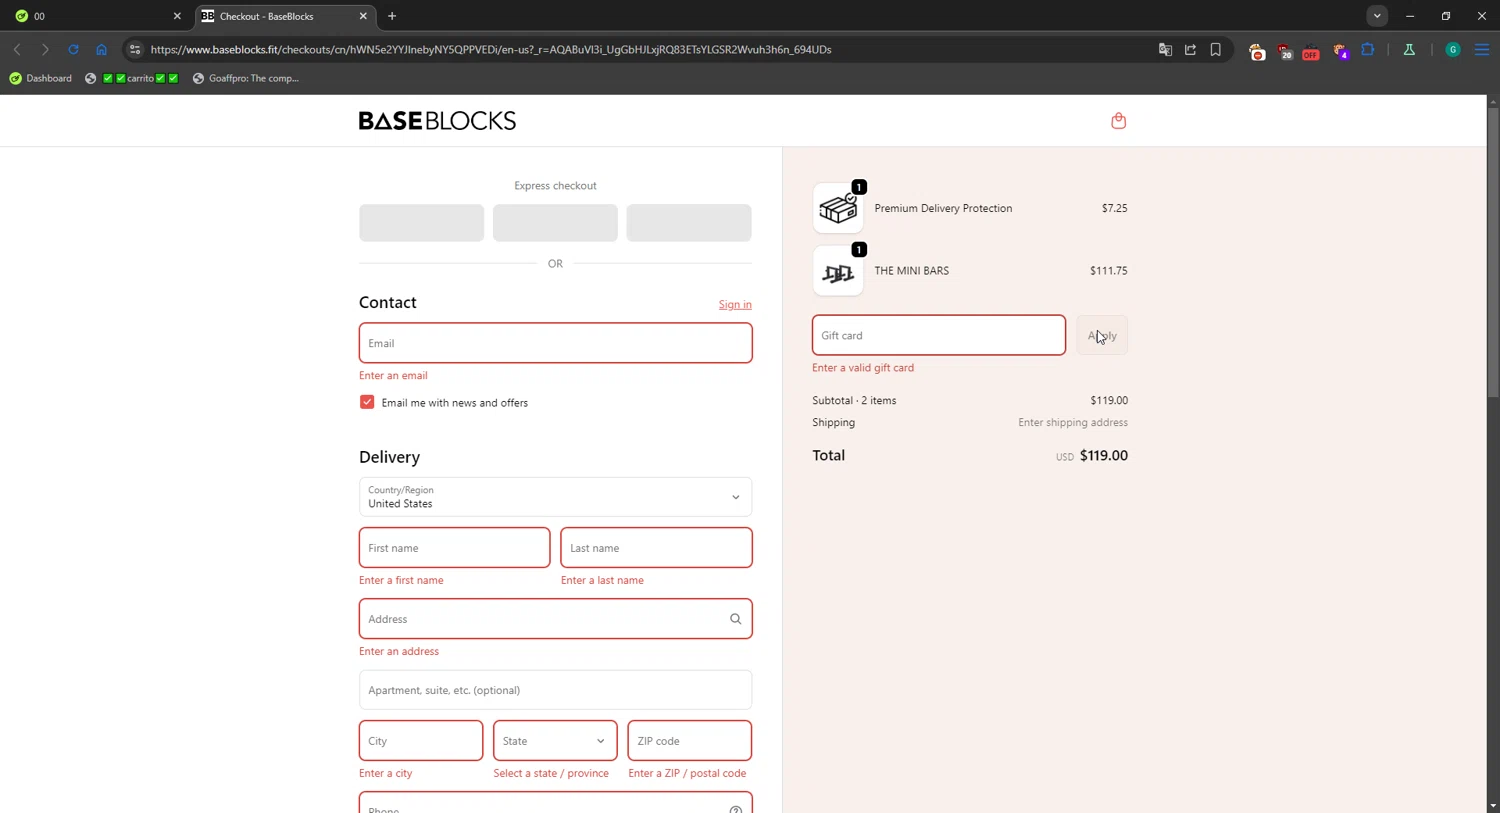Toggle Email me with news and offers
The width and height of the screenshot is (1500, 813).
(367, 402)
